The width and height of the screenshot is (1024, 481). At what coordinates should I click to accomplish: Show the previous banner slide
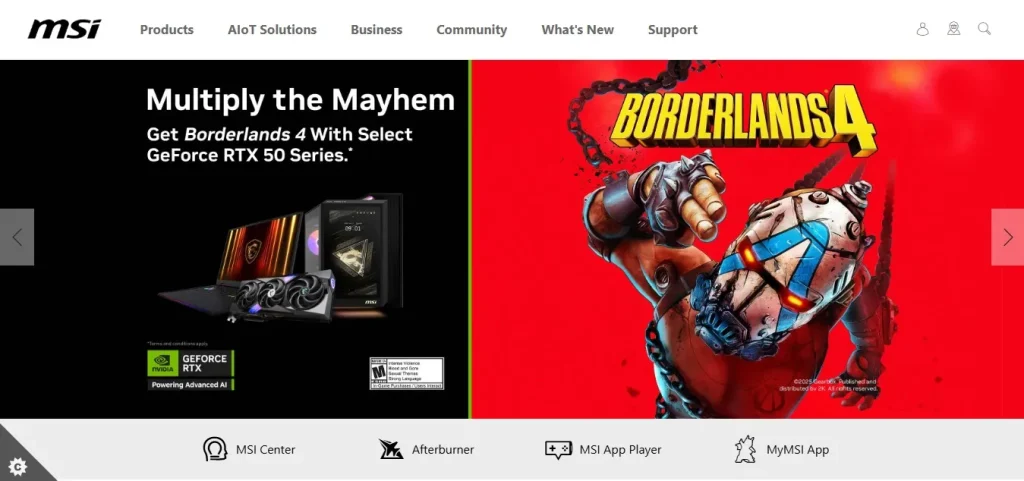(17, 237)
